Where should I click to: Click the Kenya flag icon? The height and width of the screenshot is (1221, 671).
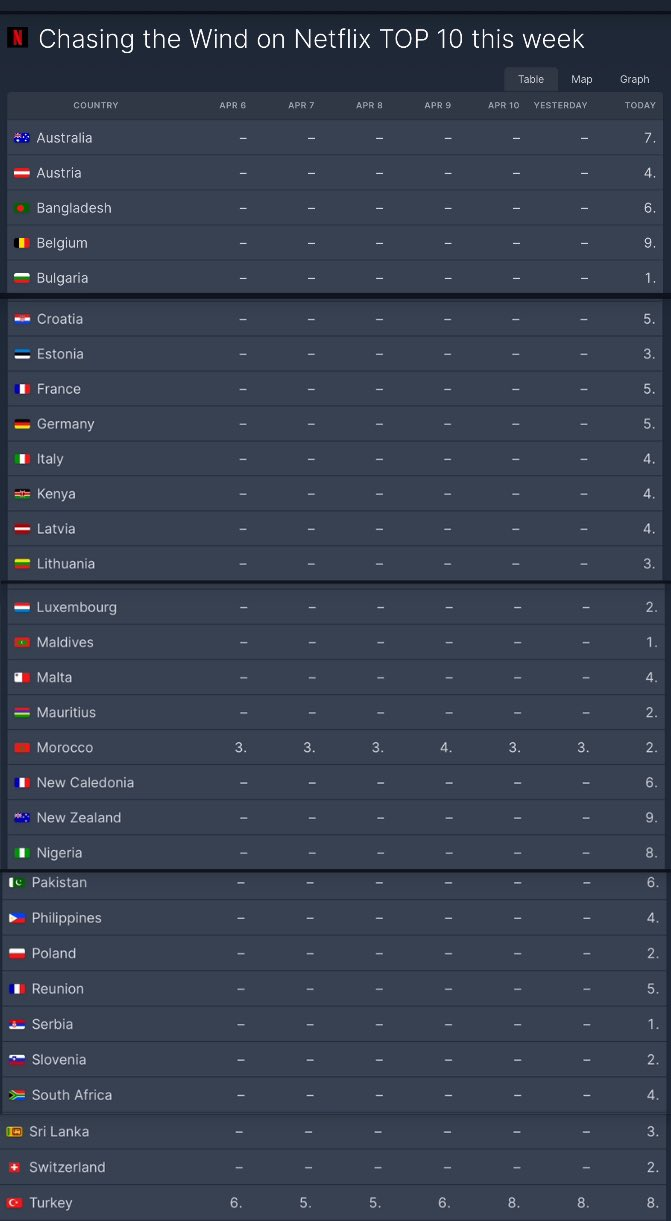22,494
